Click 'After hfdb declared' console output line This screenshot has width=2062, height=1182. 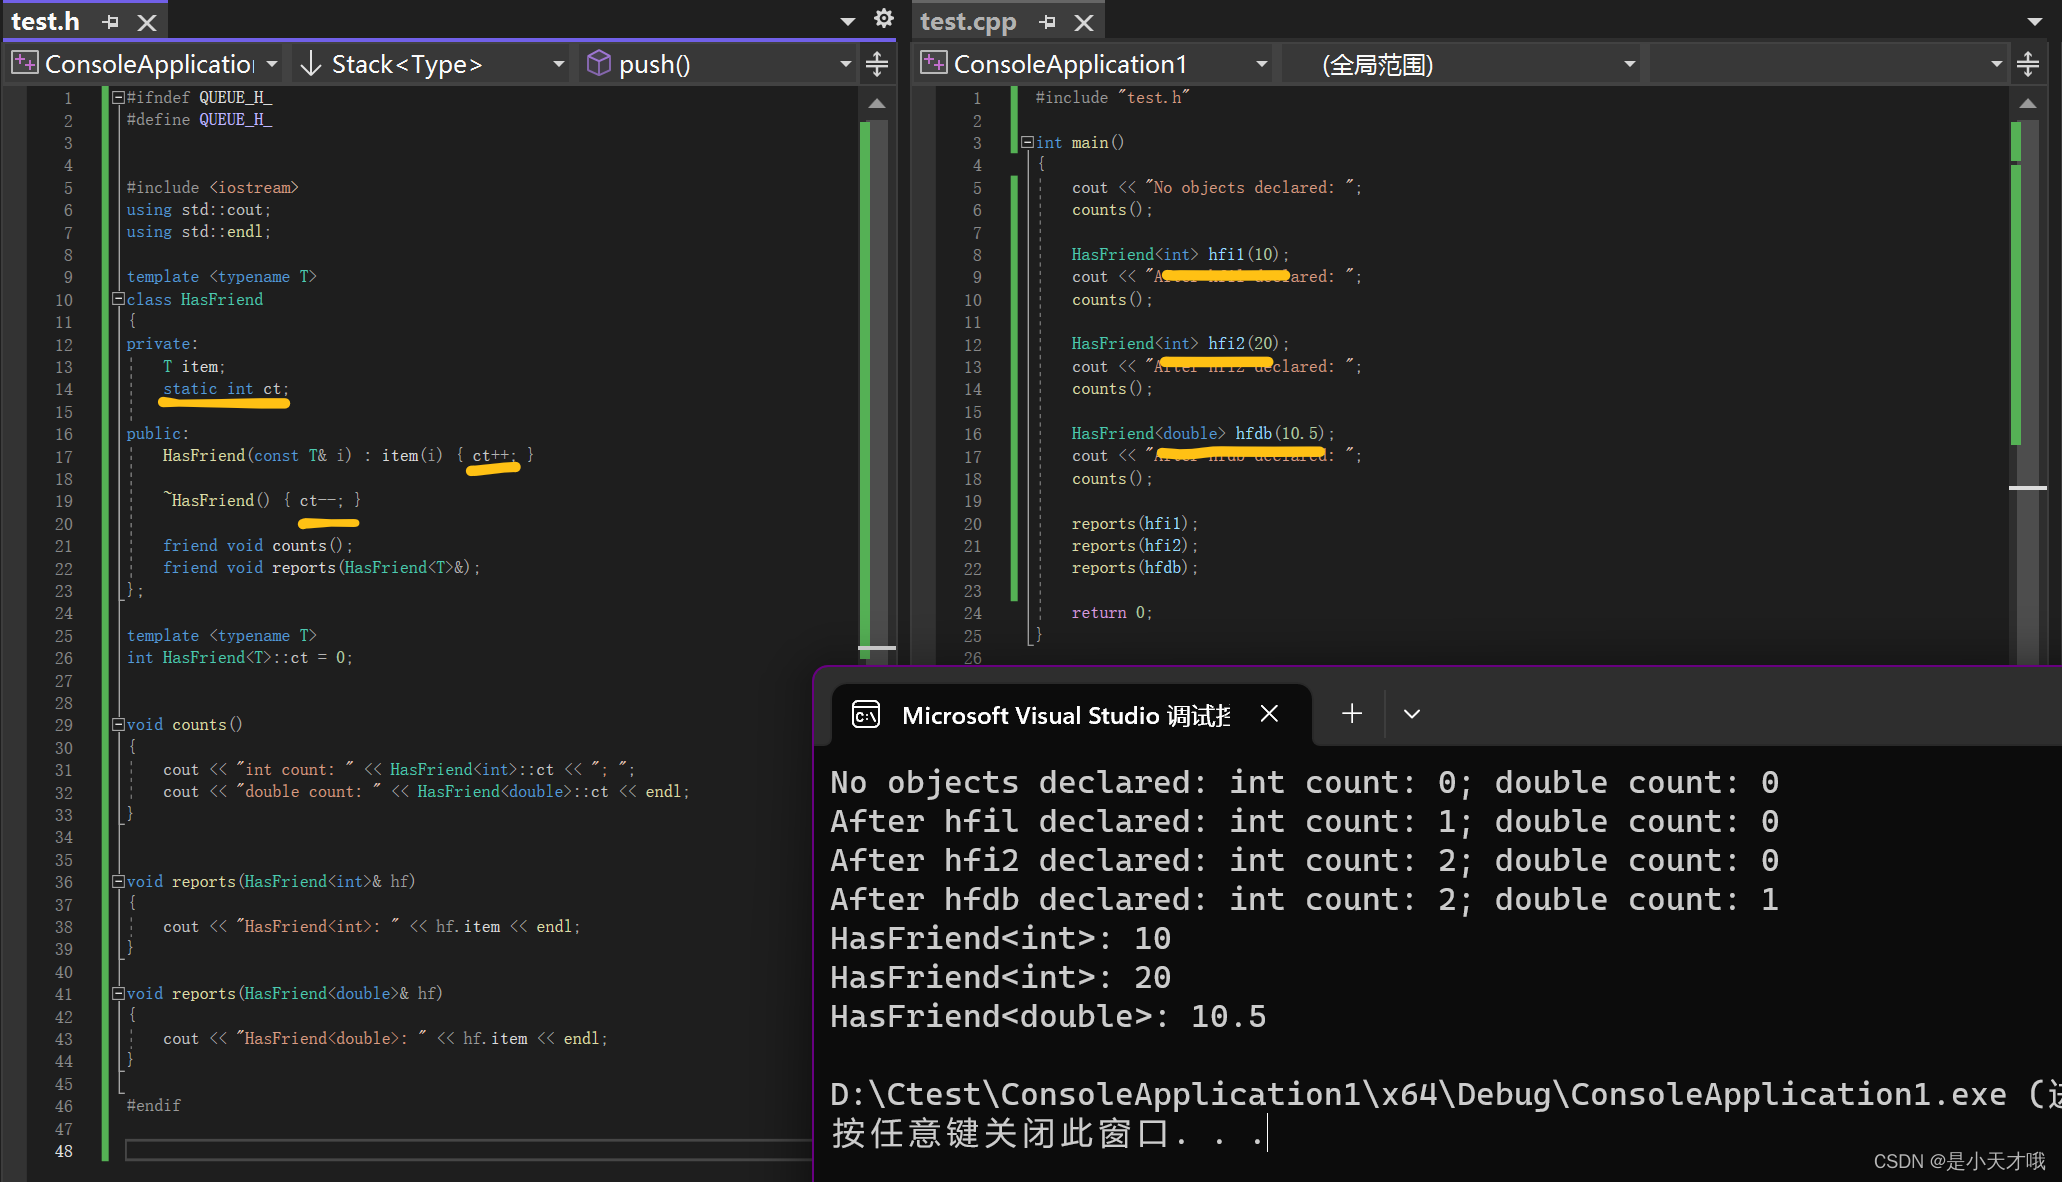tap(1305, 900)
